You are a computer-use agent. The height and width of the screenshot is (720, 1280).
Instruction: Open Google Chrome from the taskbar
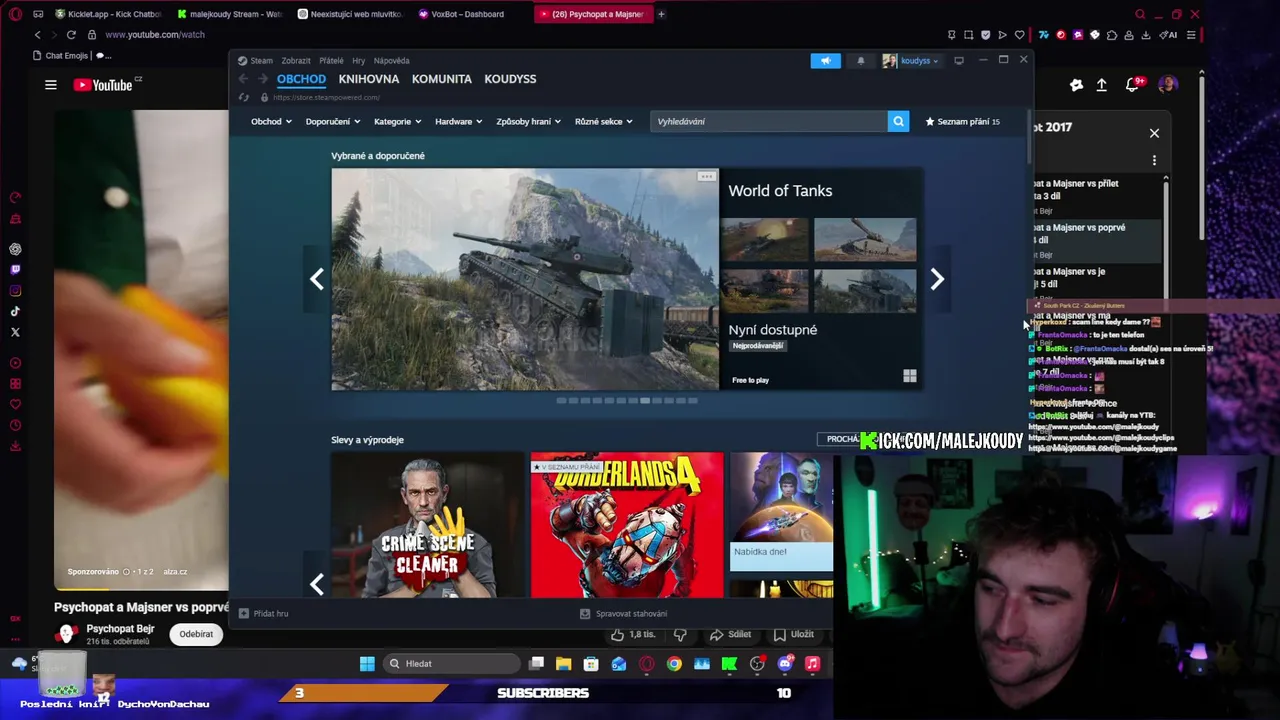click(x=674, y=664)
